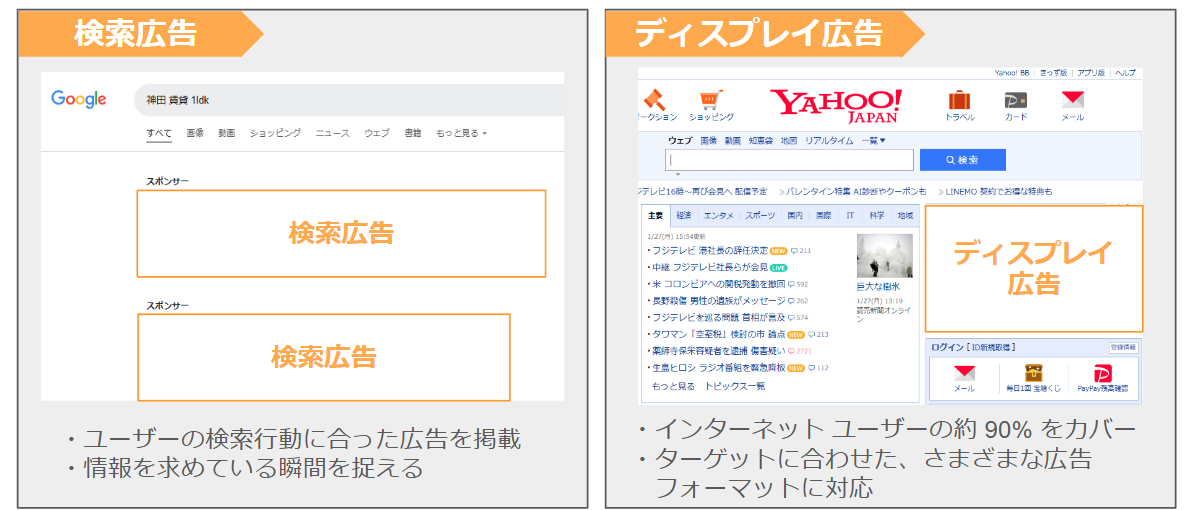Select Yahoo's 地図 search type
The width and height of the screenshot is (1190, 510).
[x=789, y=140]
